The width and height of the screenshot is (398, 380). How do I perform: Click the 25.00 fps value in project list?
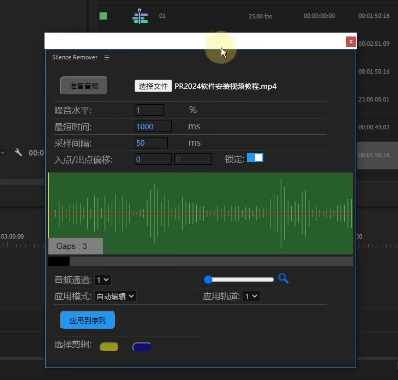pos(260,16)
